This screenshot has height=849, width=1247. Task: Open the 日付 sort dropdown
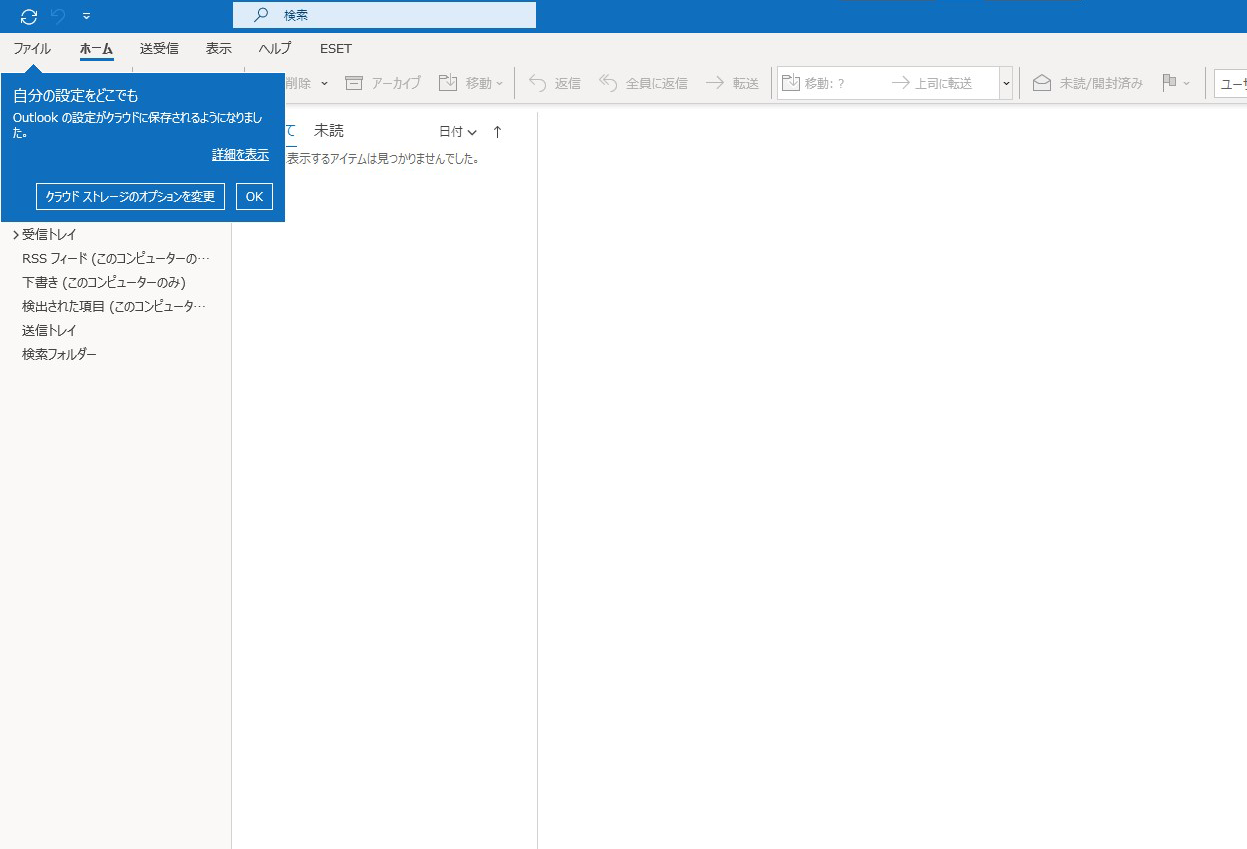[x=458, y=132]
